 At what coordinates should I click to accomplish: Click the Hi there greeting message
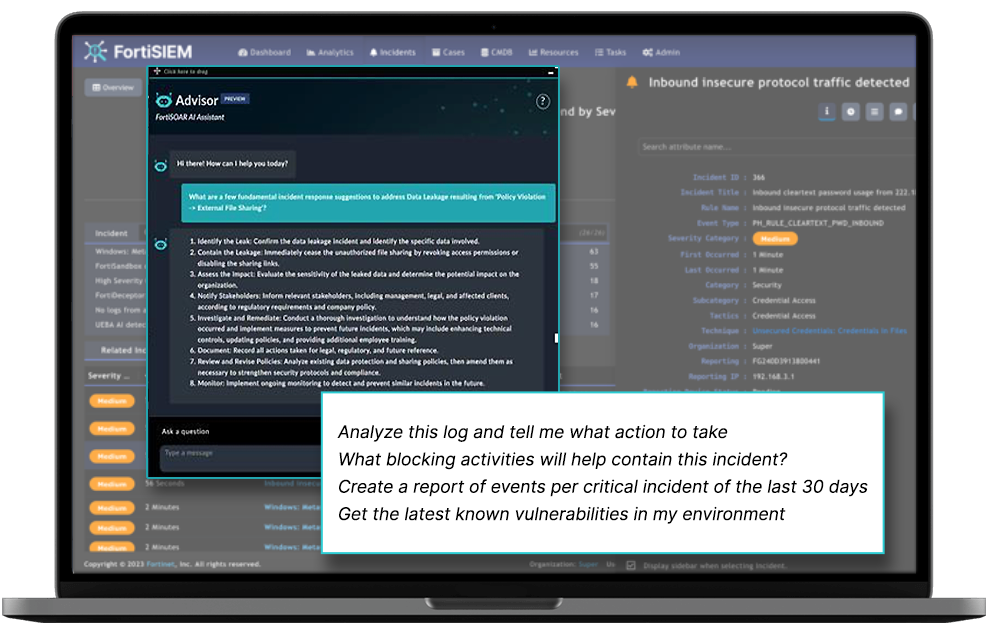(233, 163)
